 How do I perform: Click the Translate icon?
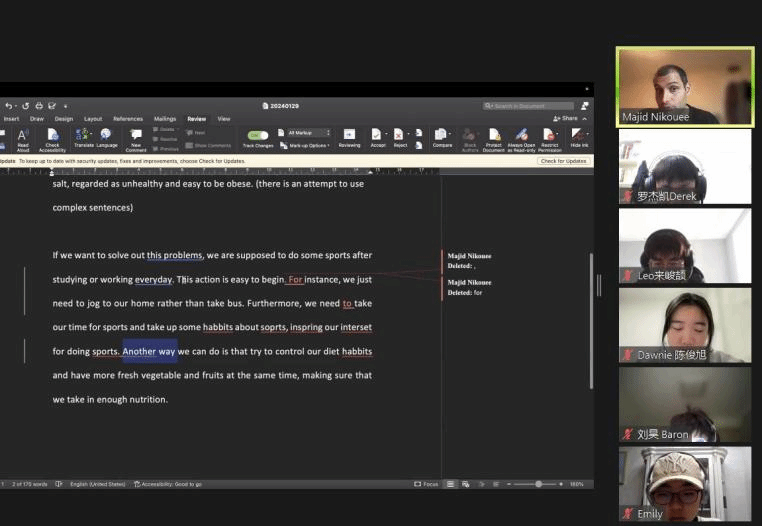83,134
